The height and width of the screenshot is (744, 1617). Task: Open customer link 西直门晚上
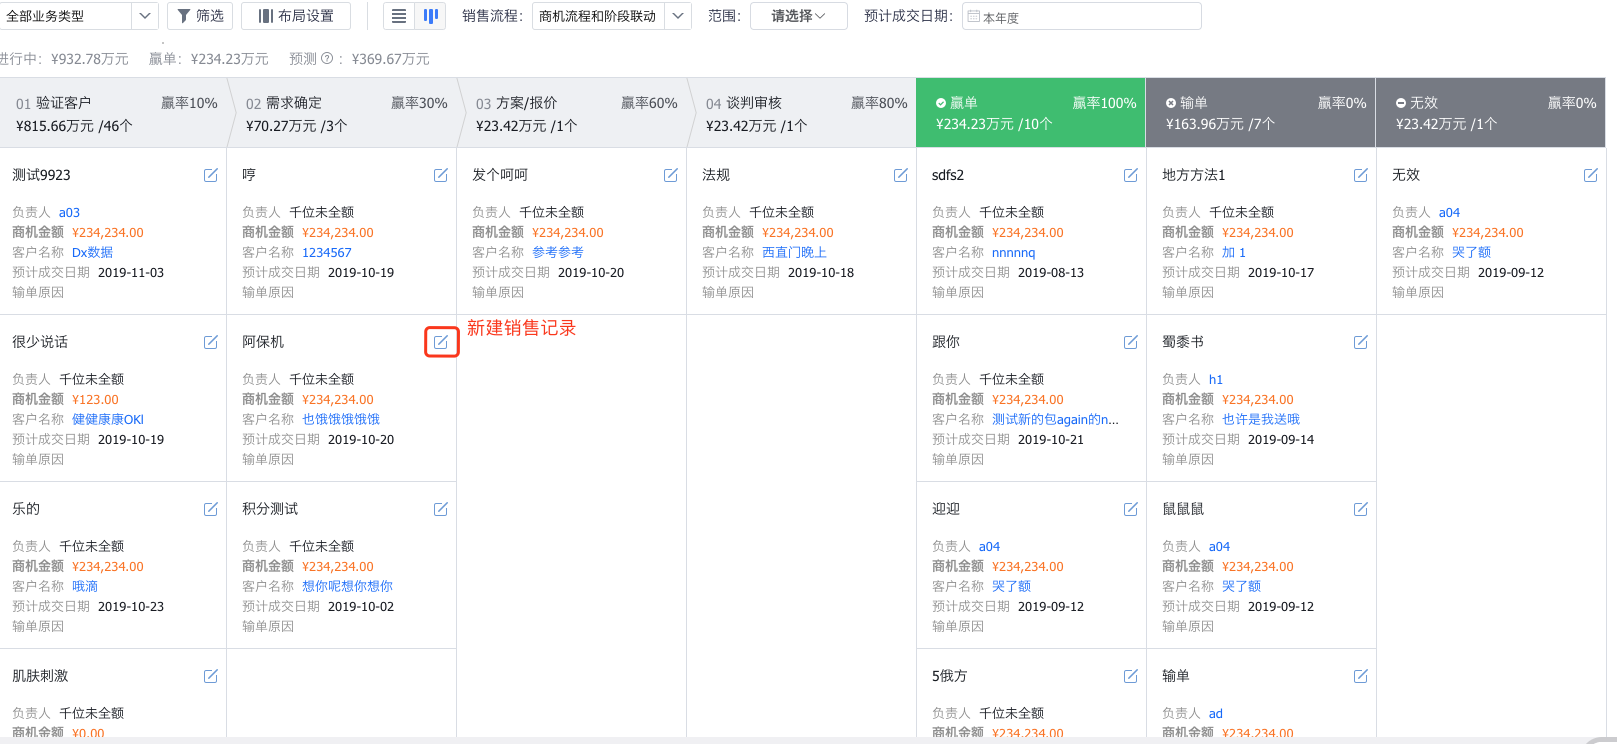coord(794,253)
